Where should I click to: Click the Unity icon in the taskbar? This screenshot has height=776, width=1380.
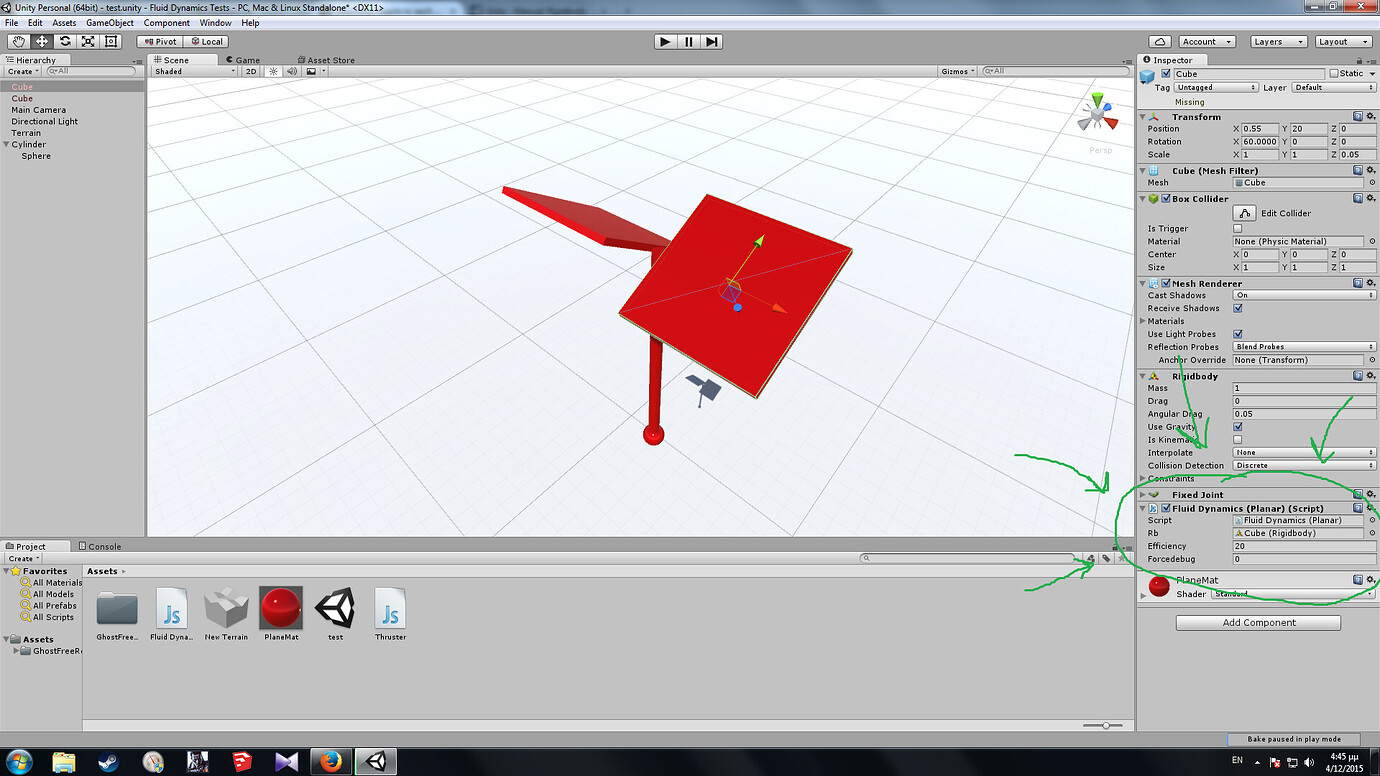pos(376,760)
